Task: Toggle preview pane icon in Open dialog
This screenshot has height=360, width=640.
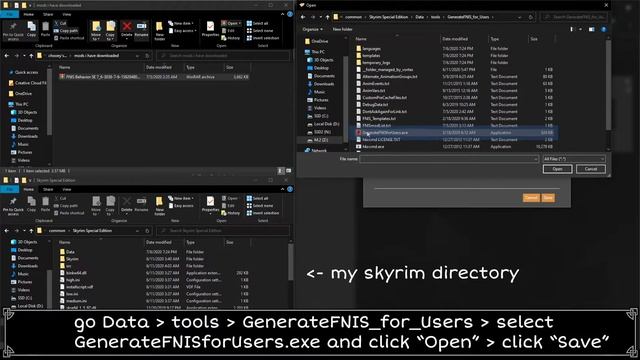Action: 591,29
